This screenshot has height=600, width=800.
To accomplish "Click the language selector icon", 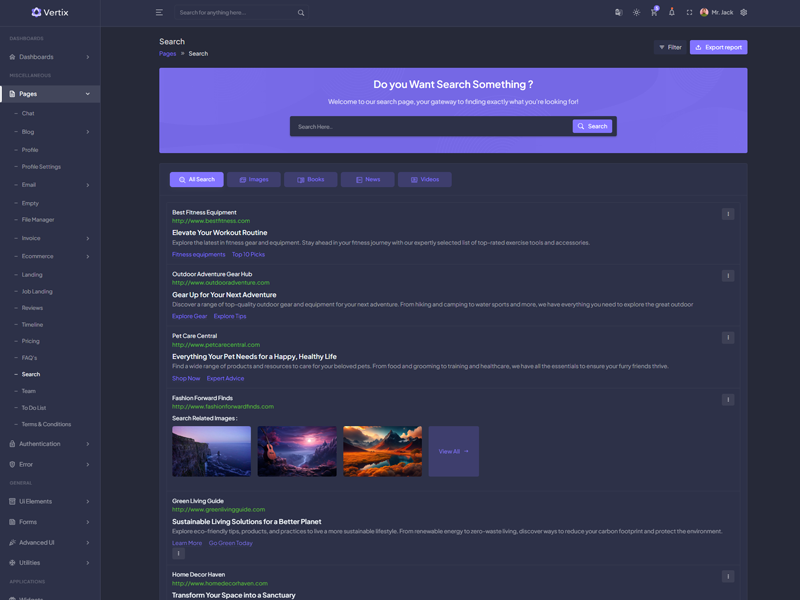I will [x=618, y=13].
